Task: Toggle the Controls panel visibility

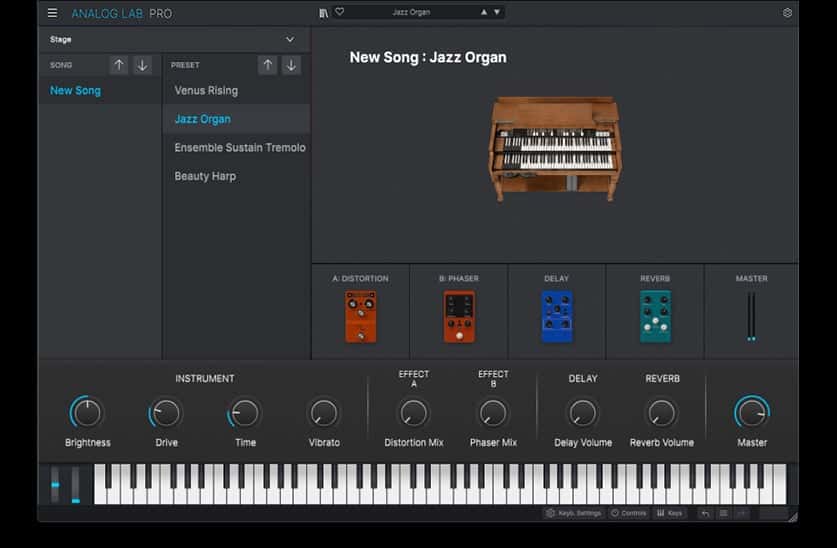Action: point(629,513)
